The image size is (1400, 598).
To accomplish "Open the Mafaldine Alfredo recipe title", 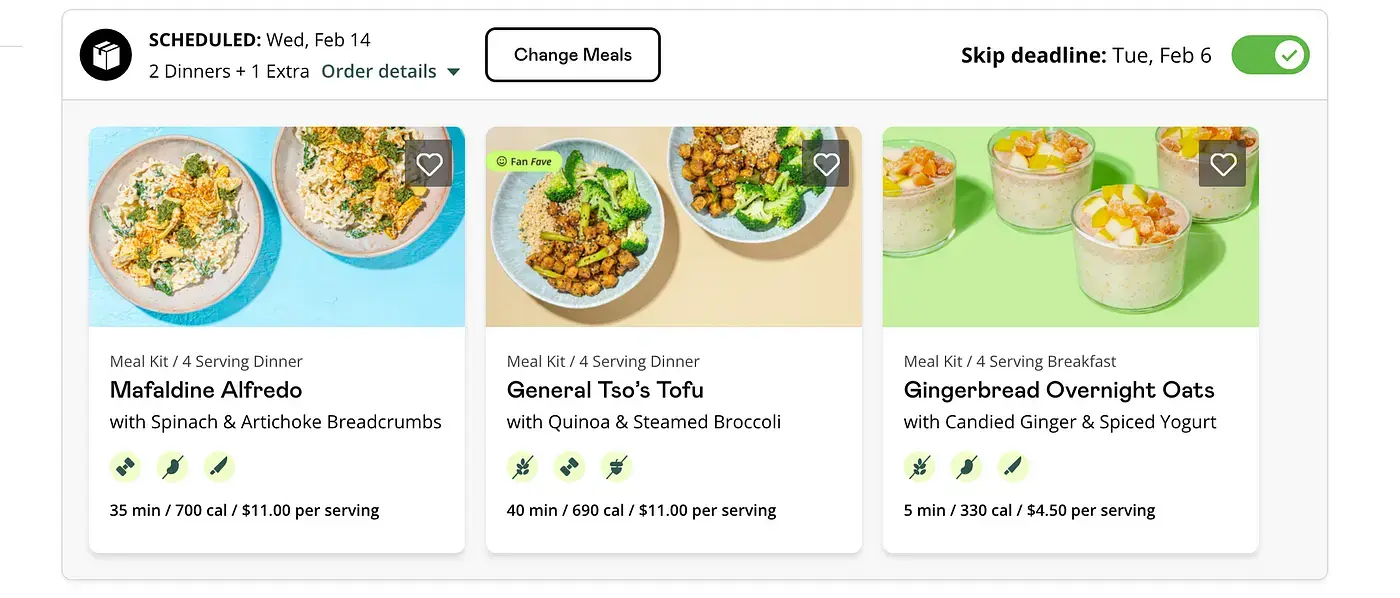I will [206, 390].
